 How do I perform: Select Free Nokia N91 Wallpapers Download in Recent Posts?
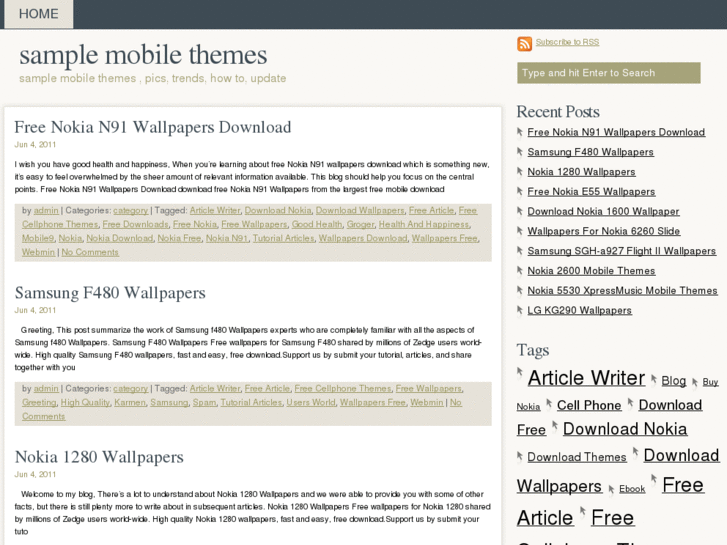click(x=616, y=132)
